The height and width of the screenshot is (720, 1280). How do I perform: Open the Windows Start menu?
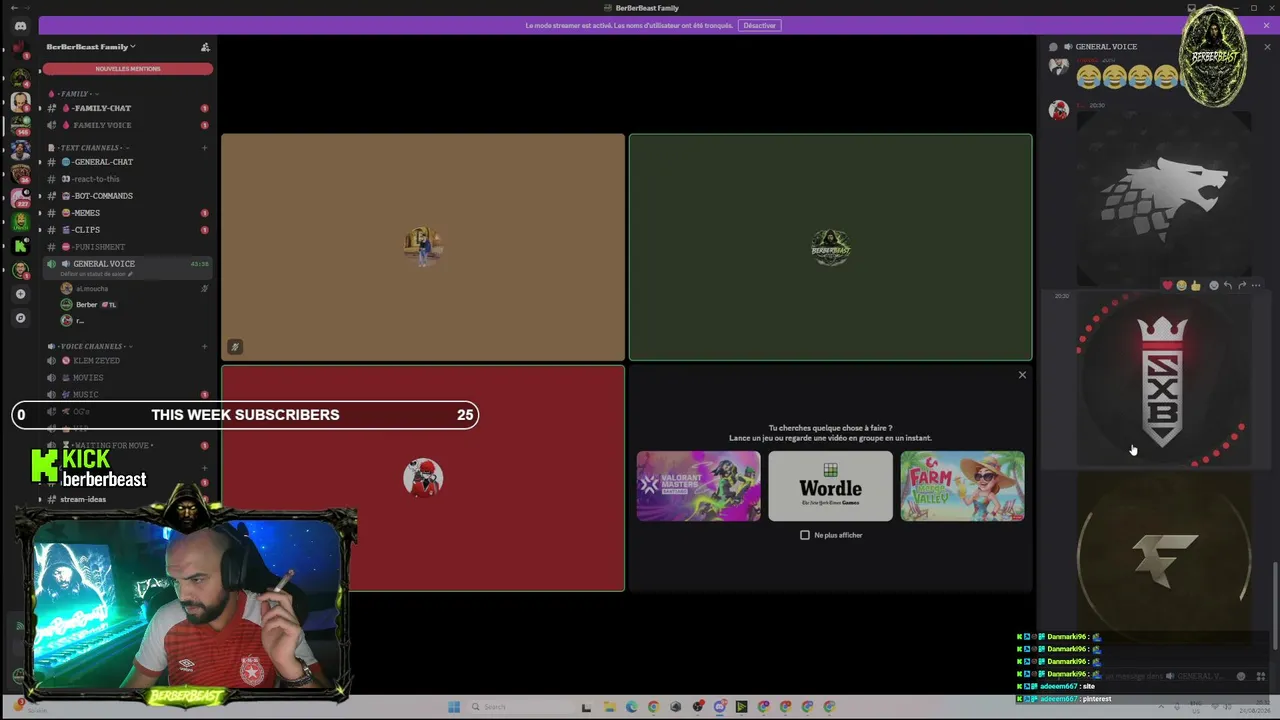454,707
